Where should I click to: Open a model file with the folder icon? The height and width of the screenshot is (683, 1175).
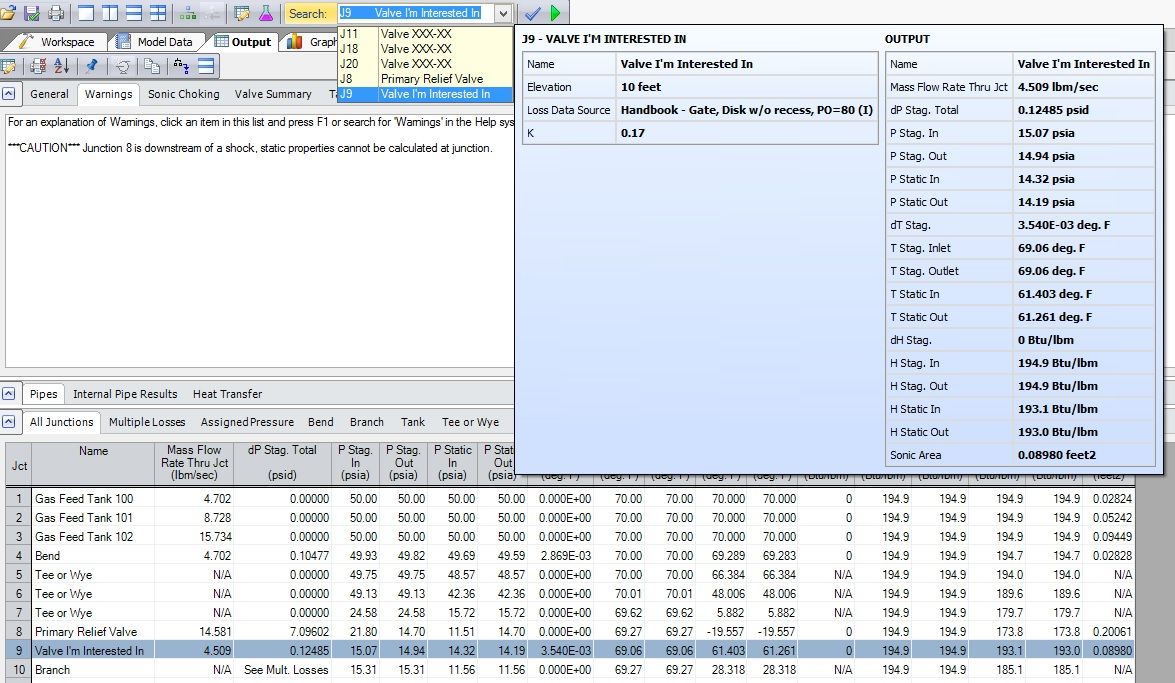click(x=10, y=13)
